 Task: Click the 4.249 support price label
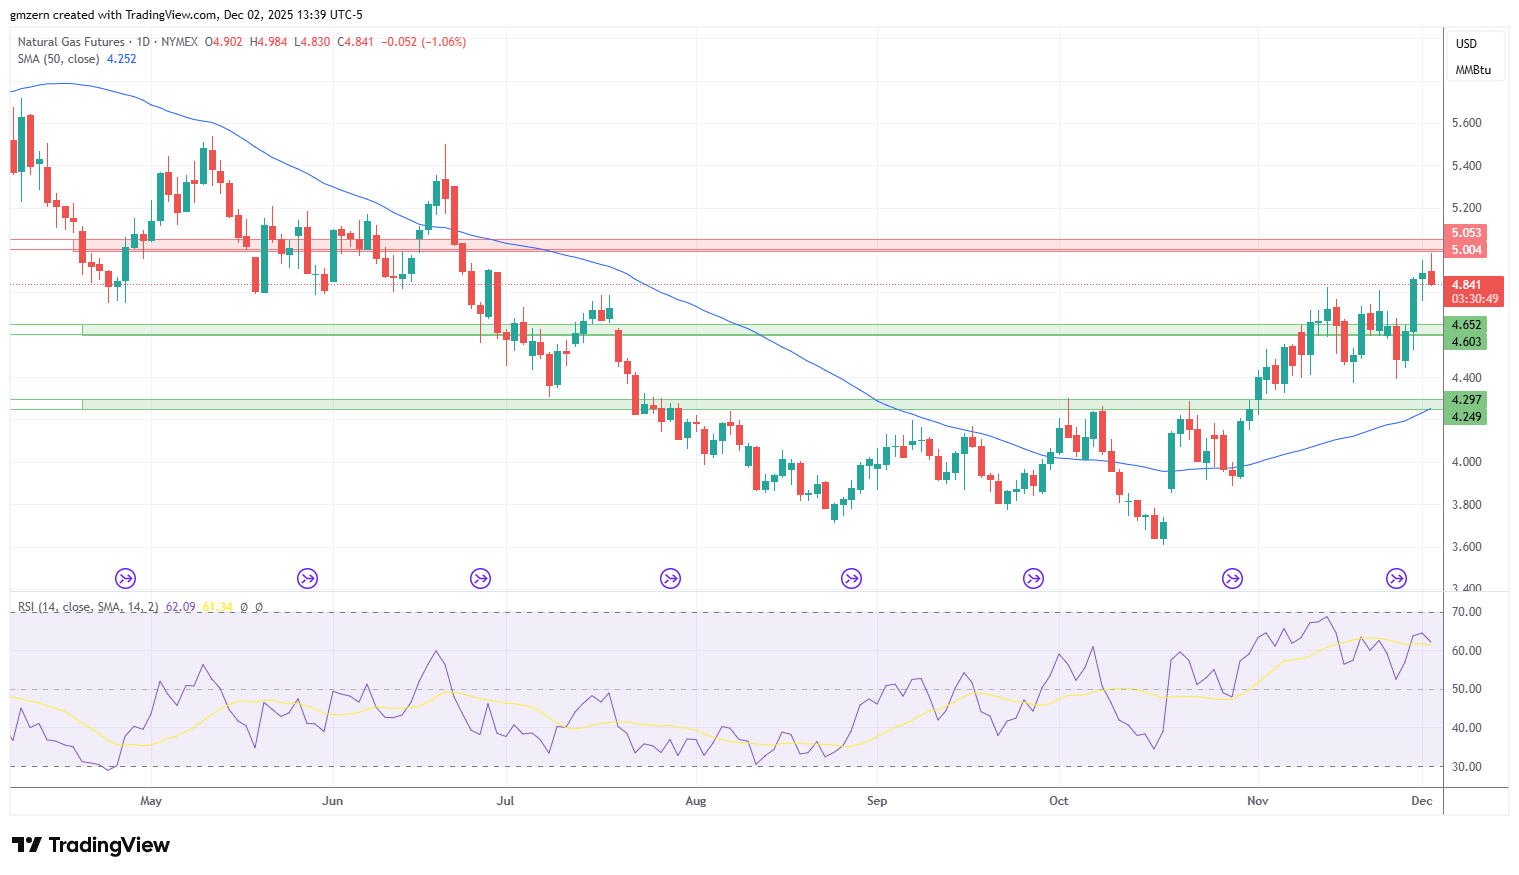coord(1466,417)
